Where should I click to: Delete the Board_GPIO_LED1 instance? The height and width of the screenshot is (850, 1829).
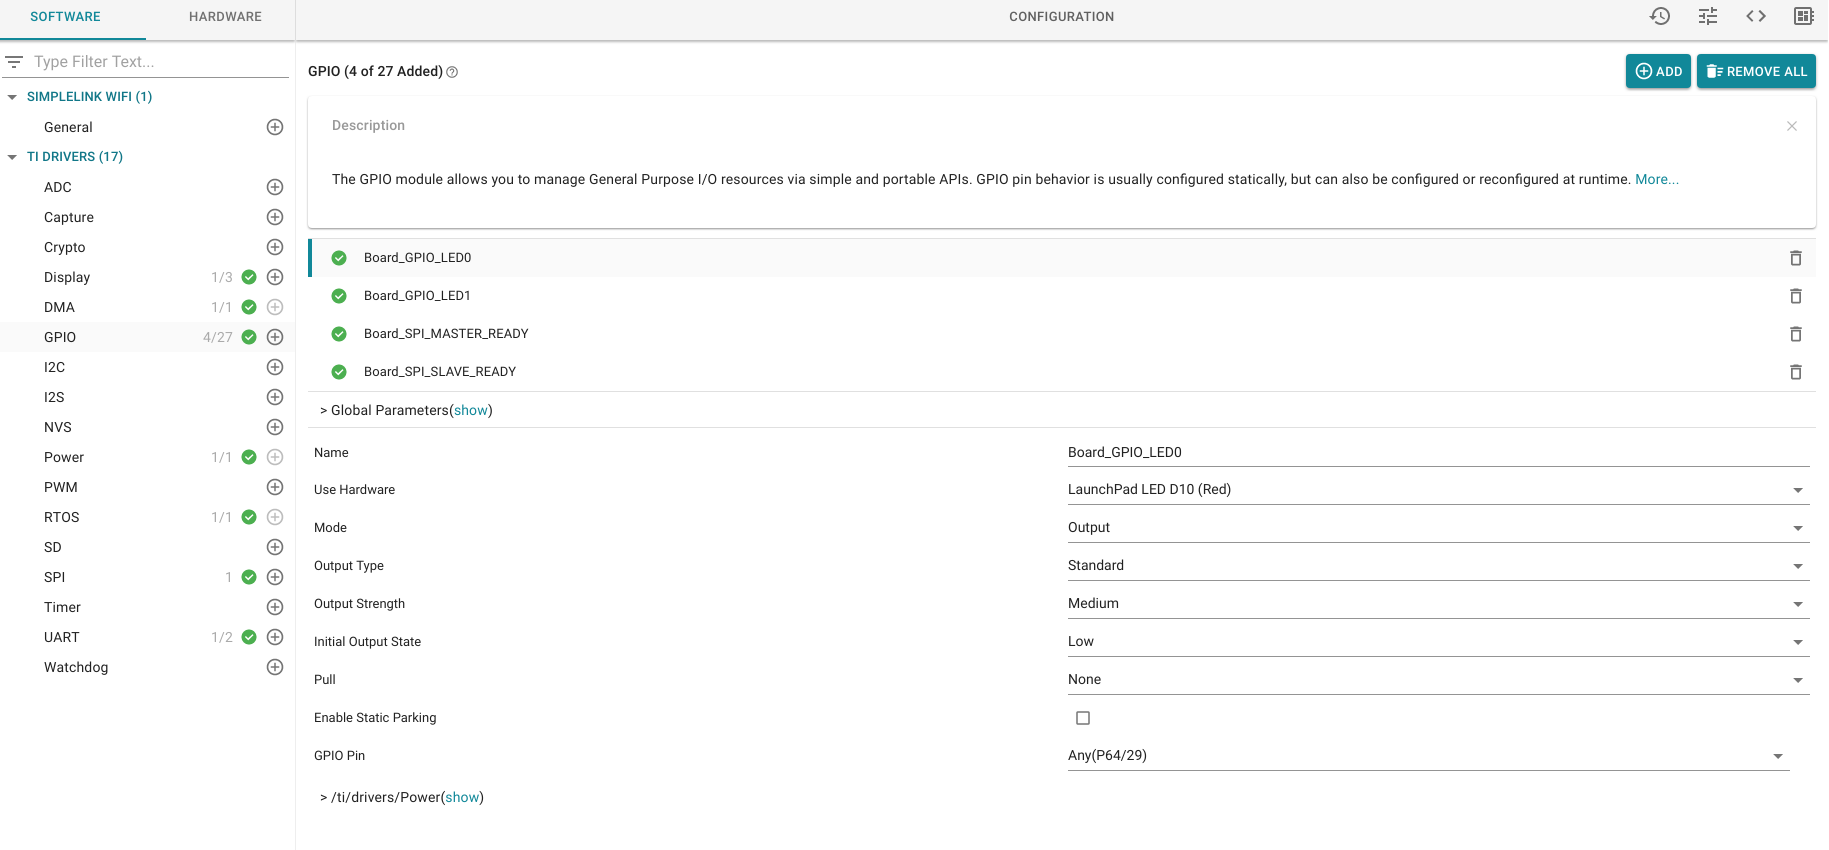pos(1796,296)
